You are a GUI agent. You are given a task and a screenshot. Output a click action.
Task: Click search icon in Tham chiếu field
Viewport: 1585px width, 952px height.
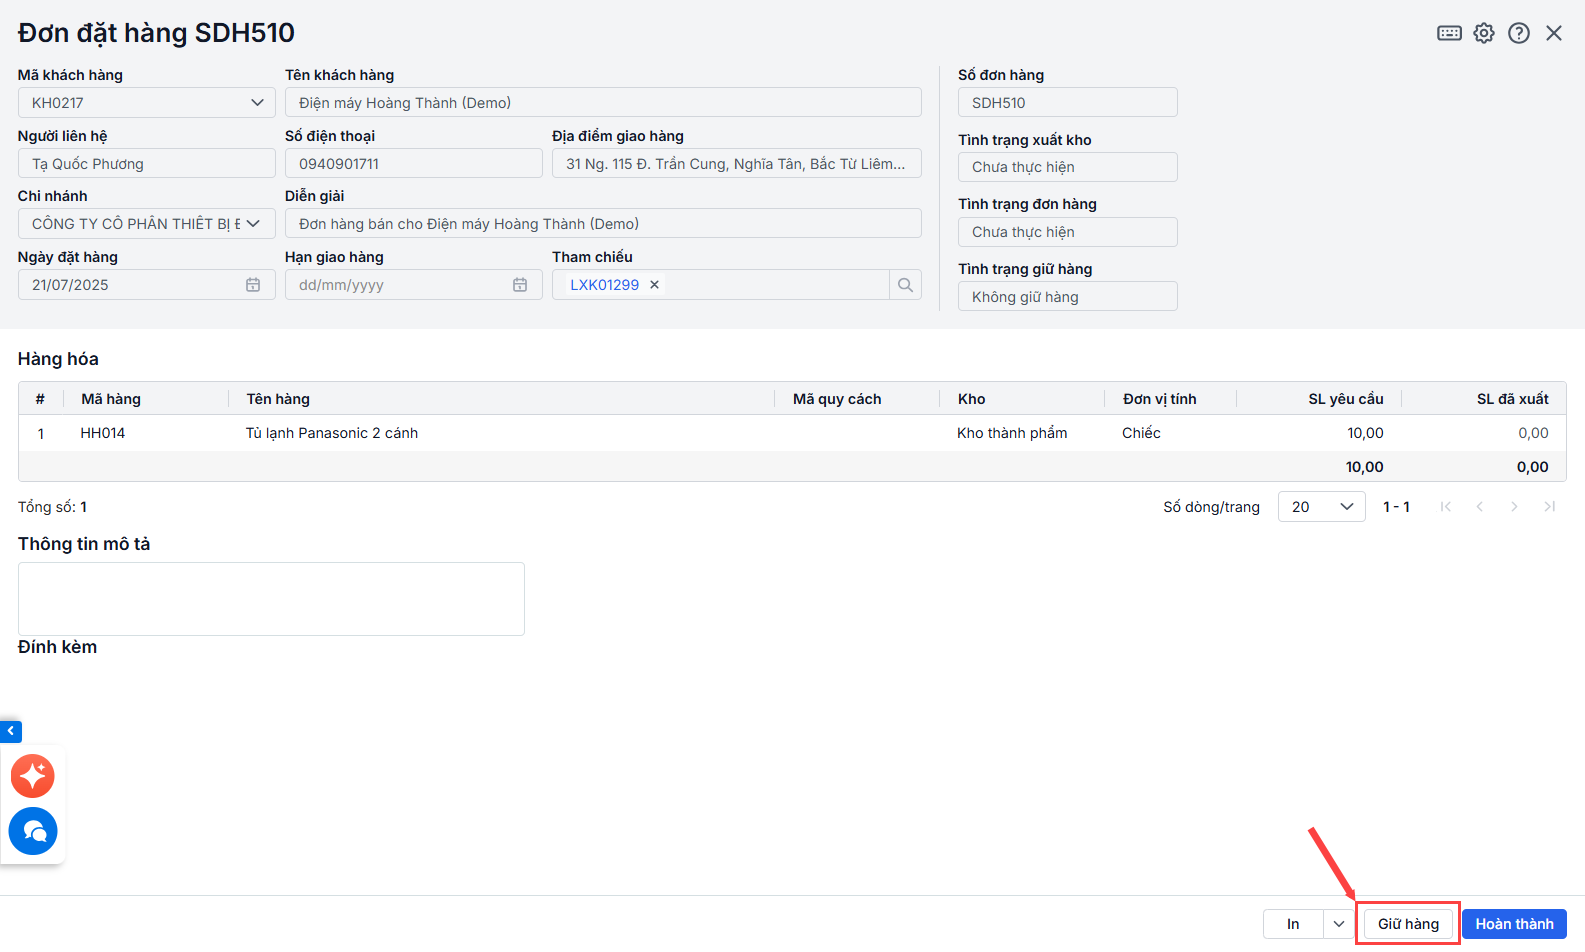(x=905, y=285)
